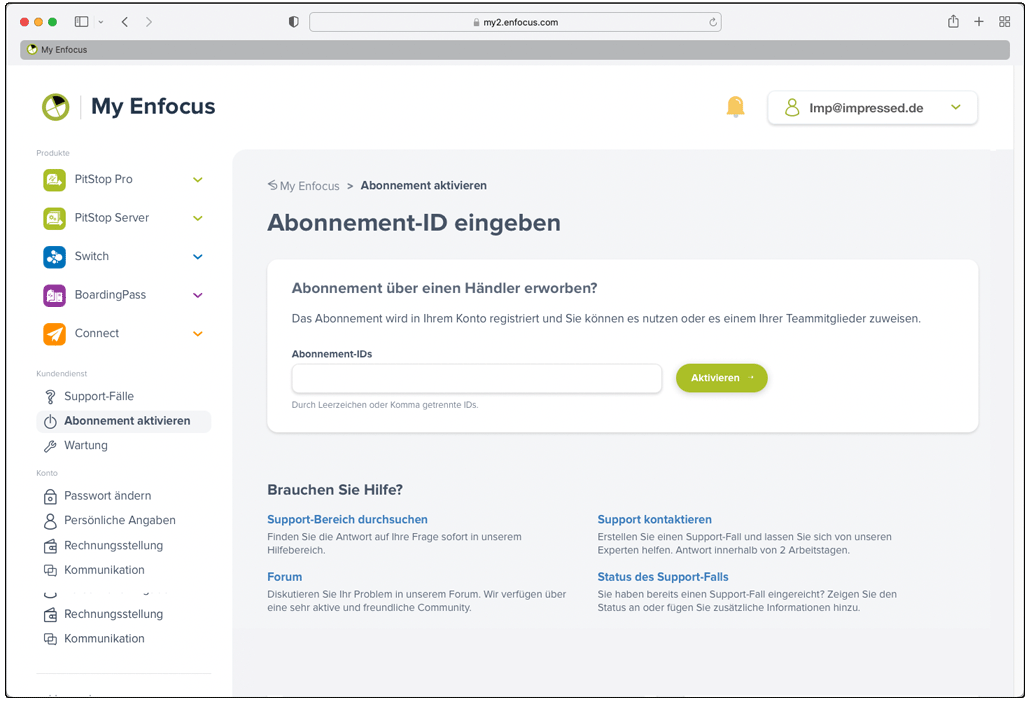Screen dimensions: 1033x704
Task: Click the Abonnement-IDs input field
Action: pos(476,378)
